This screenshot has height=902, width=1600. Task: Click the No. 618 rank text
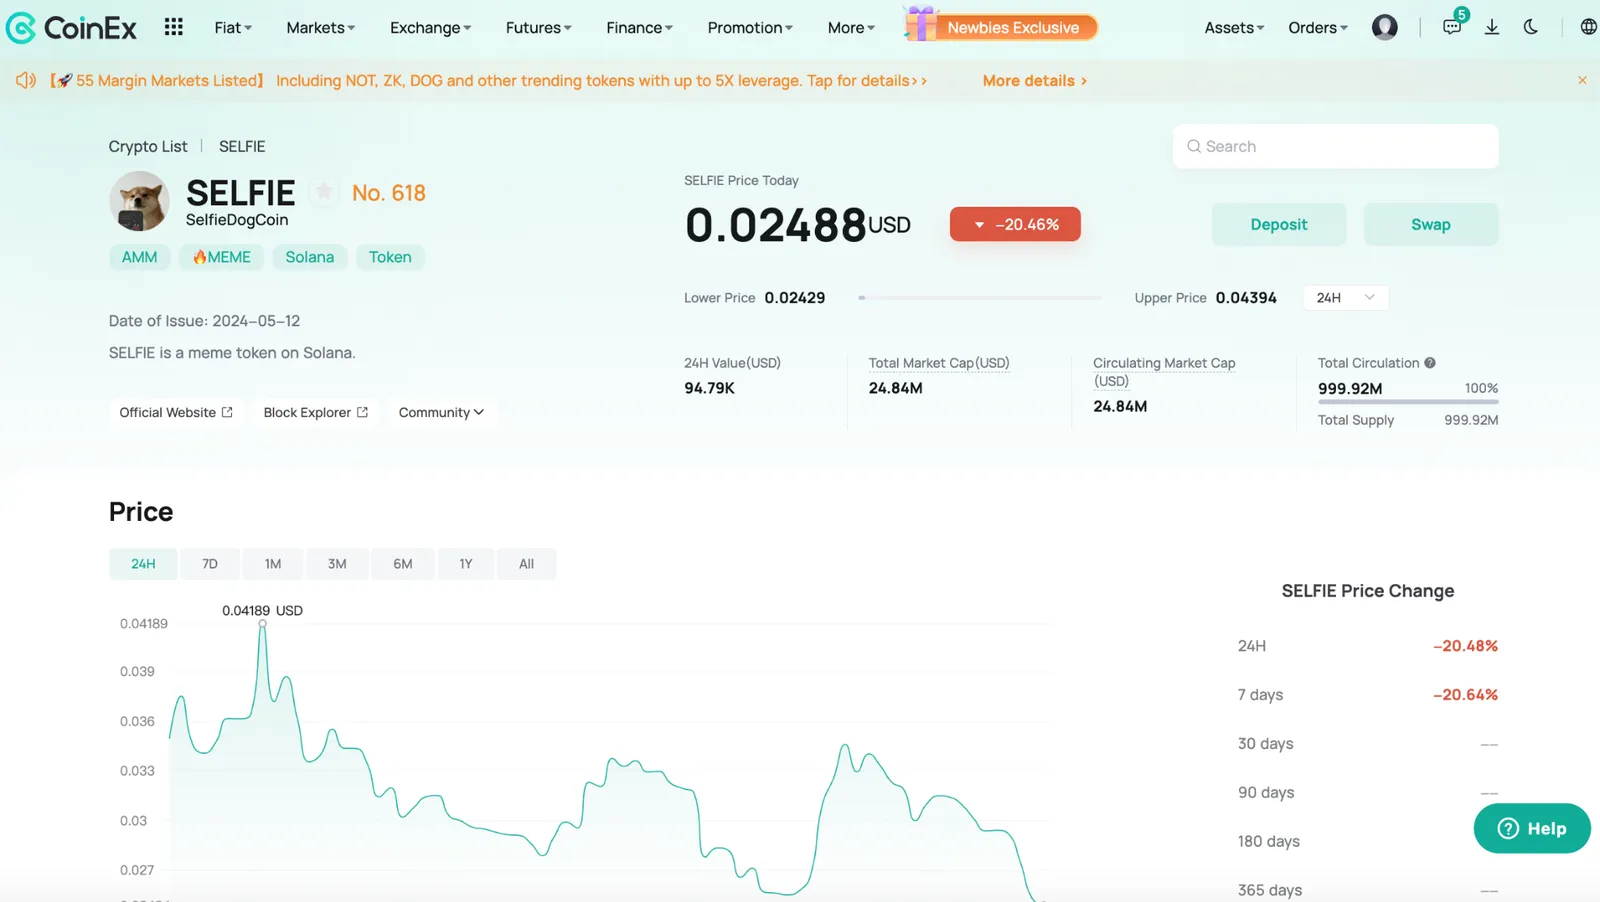point(389,193)
